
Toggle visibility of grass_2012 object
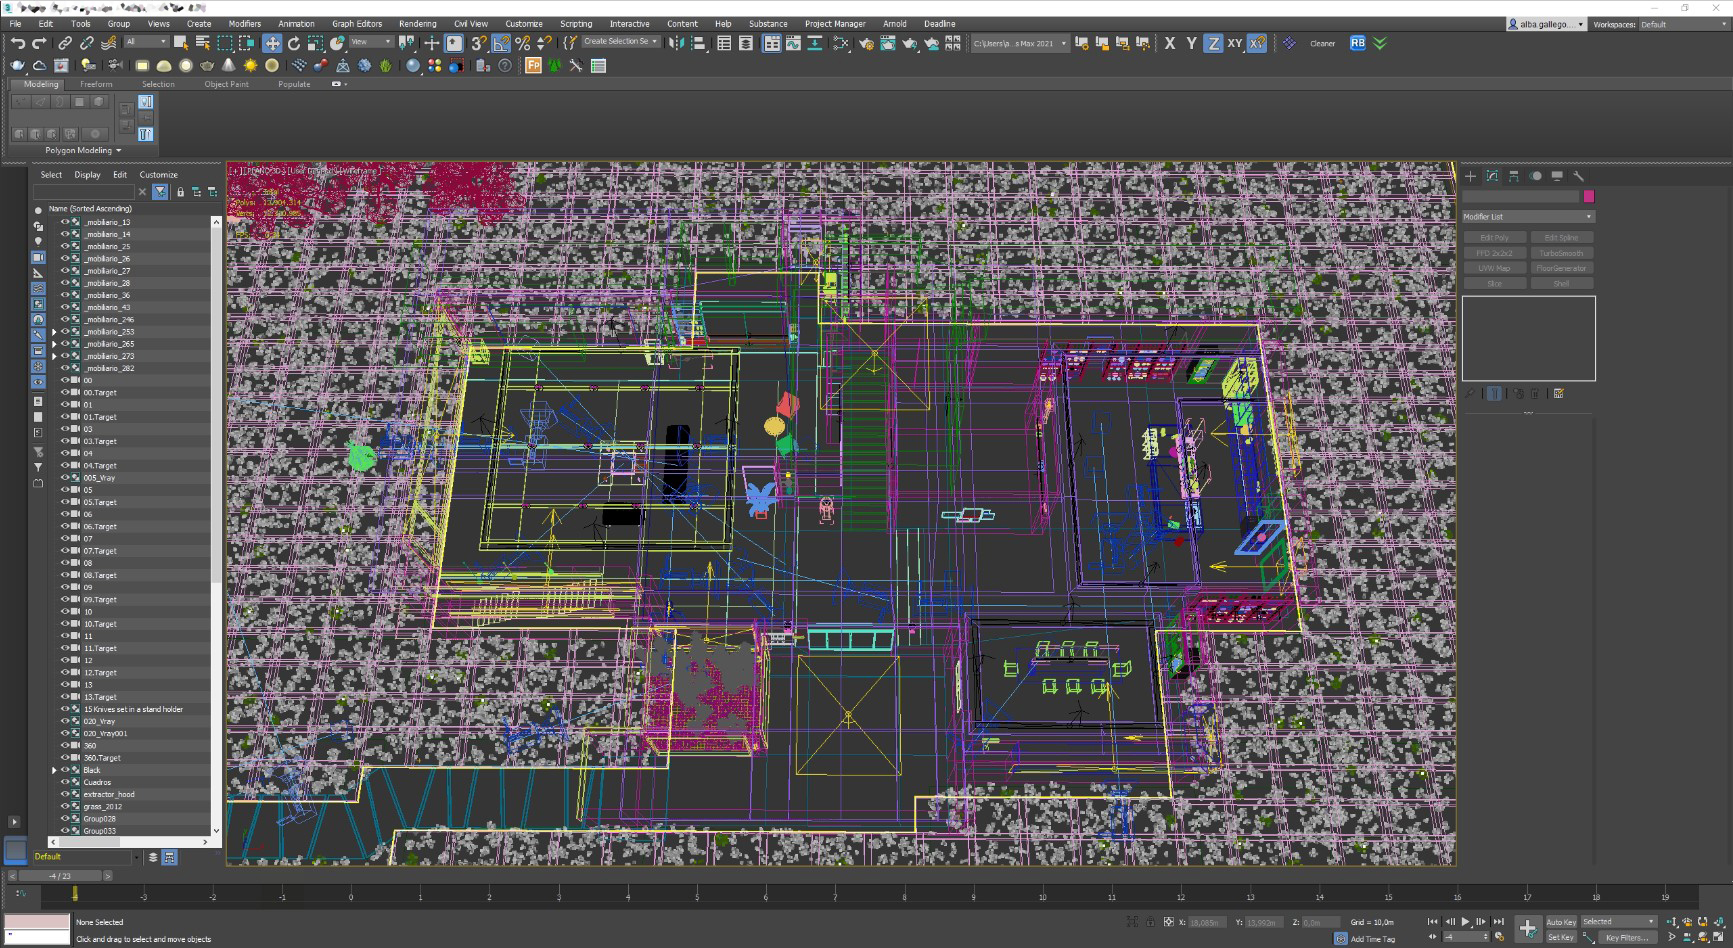click(x=65, y=806)
